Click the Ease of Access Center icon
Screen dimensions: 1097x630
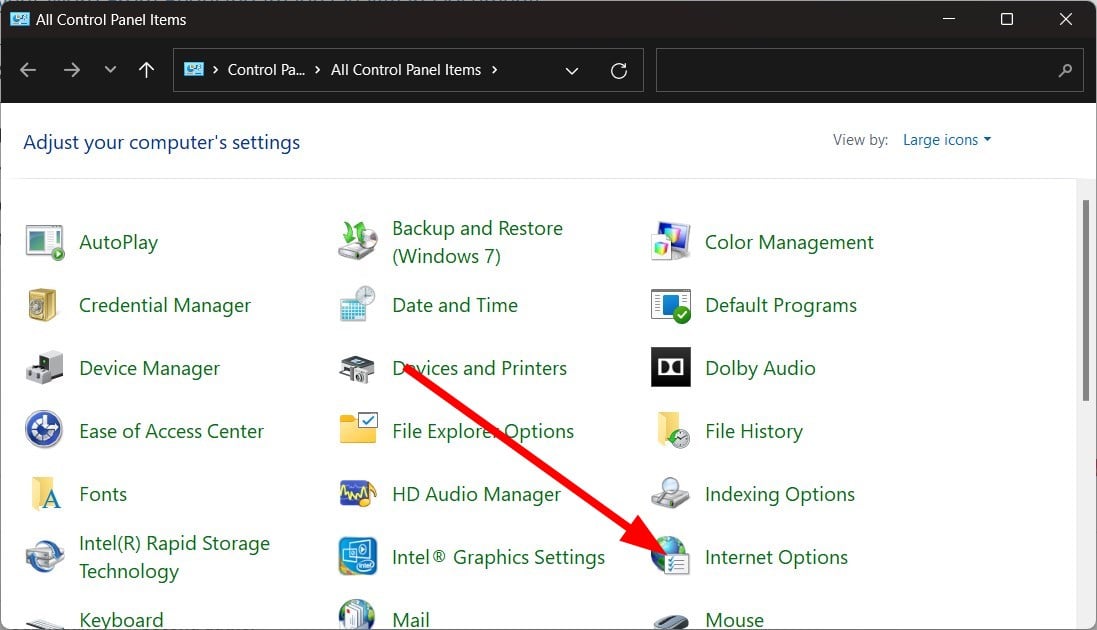click(x=44, y=429)
